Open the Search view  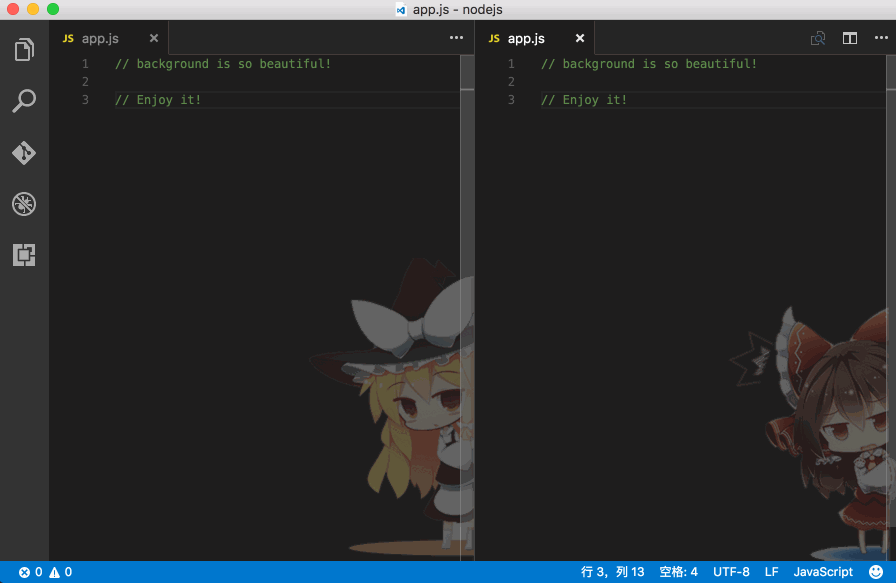[24, 100]
